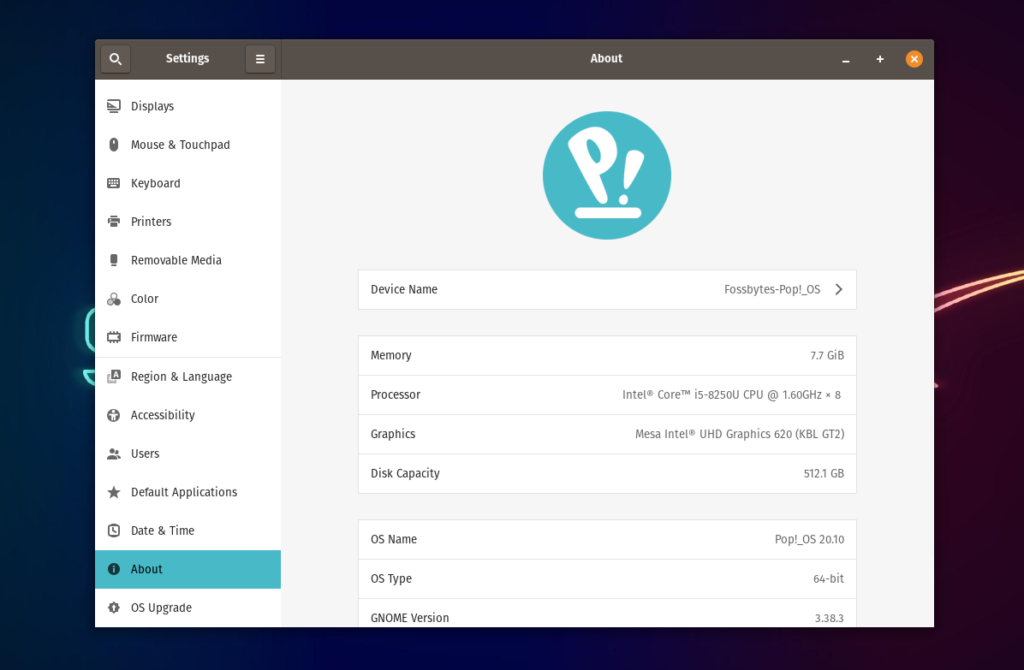Click the Accessibility circle icon
1024x670 pixels.
pyautogui.click(x=113, y=415)
